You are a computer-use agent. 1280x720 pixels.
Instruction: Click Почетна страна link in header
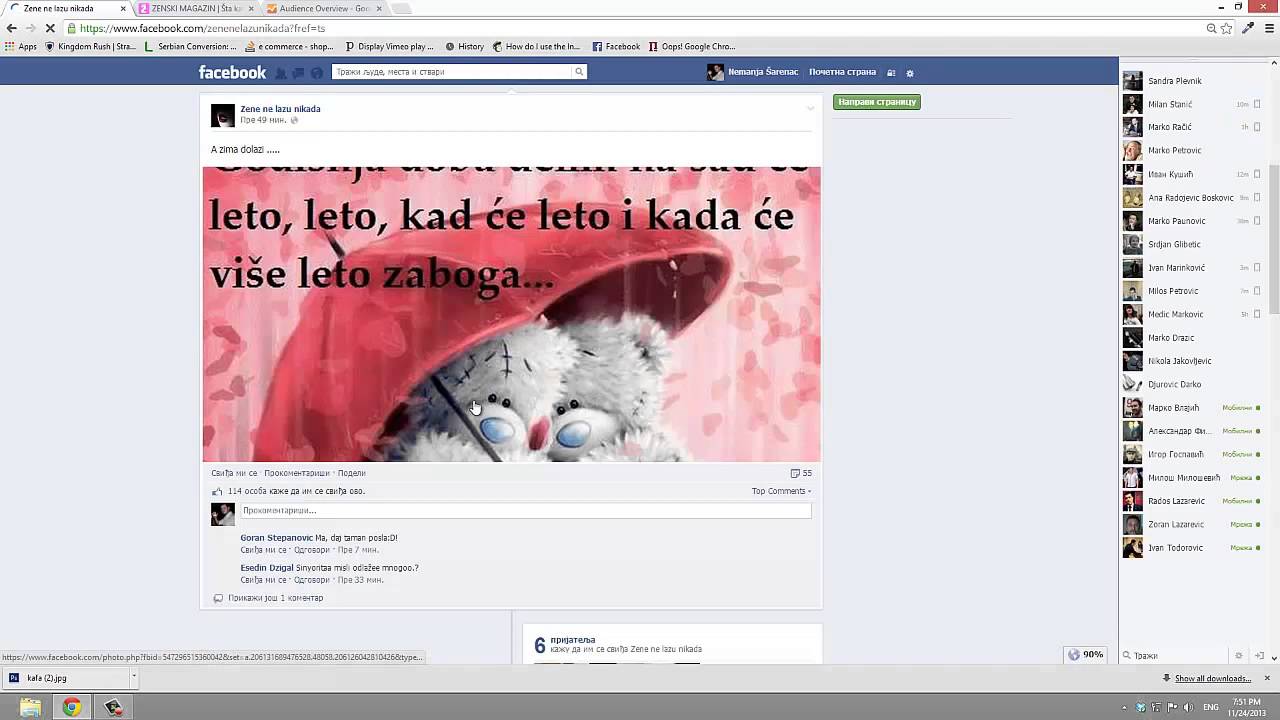click(x=842, y=72)
